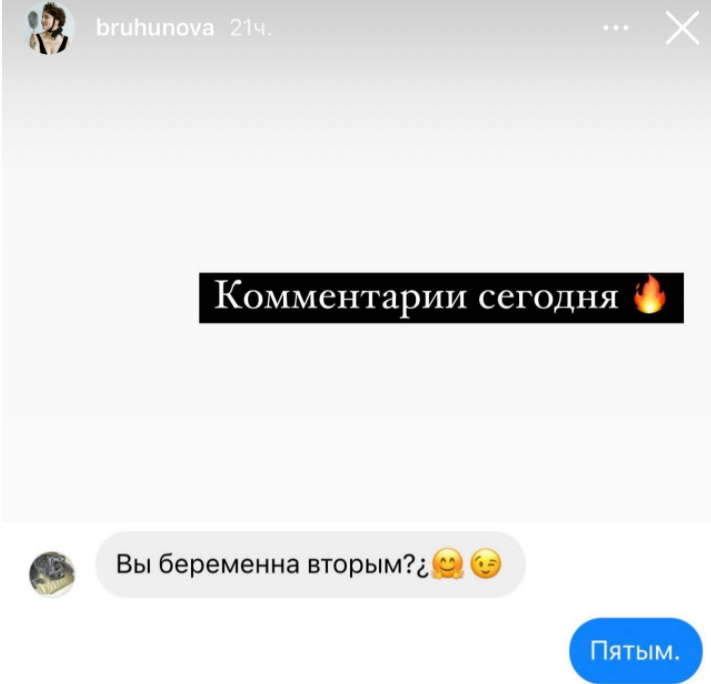Click the inverted question mark in the message
Viewport: 711px width, 684px height.
tap(422, 567)
